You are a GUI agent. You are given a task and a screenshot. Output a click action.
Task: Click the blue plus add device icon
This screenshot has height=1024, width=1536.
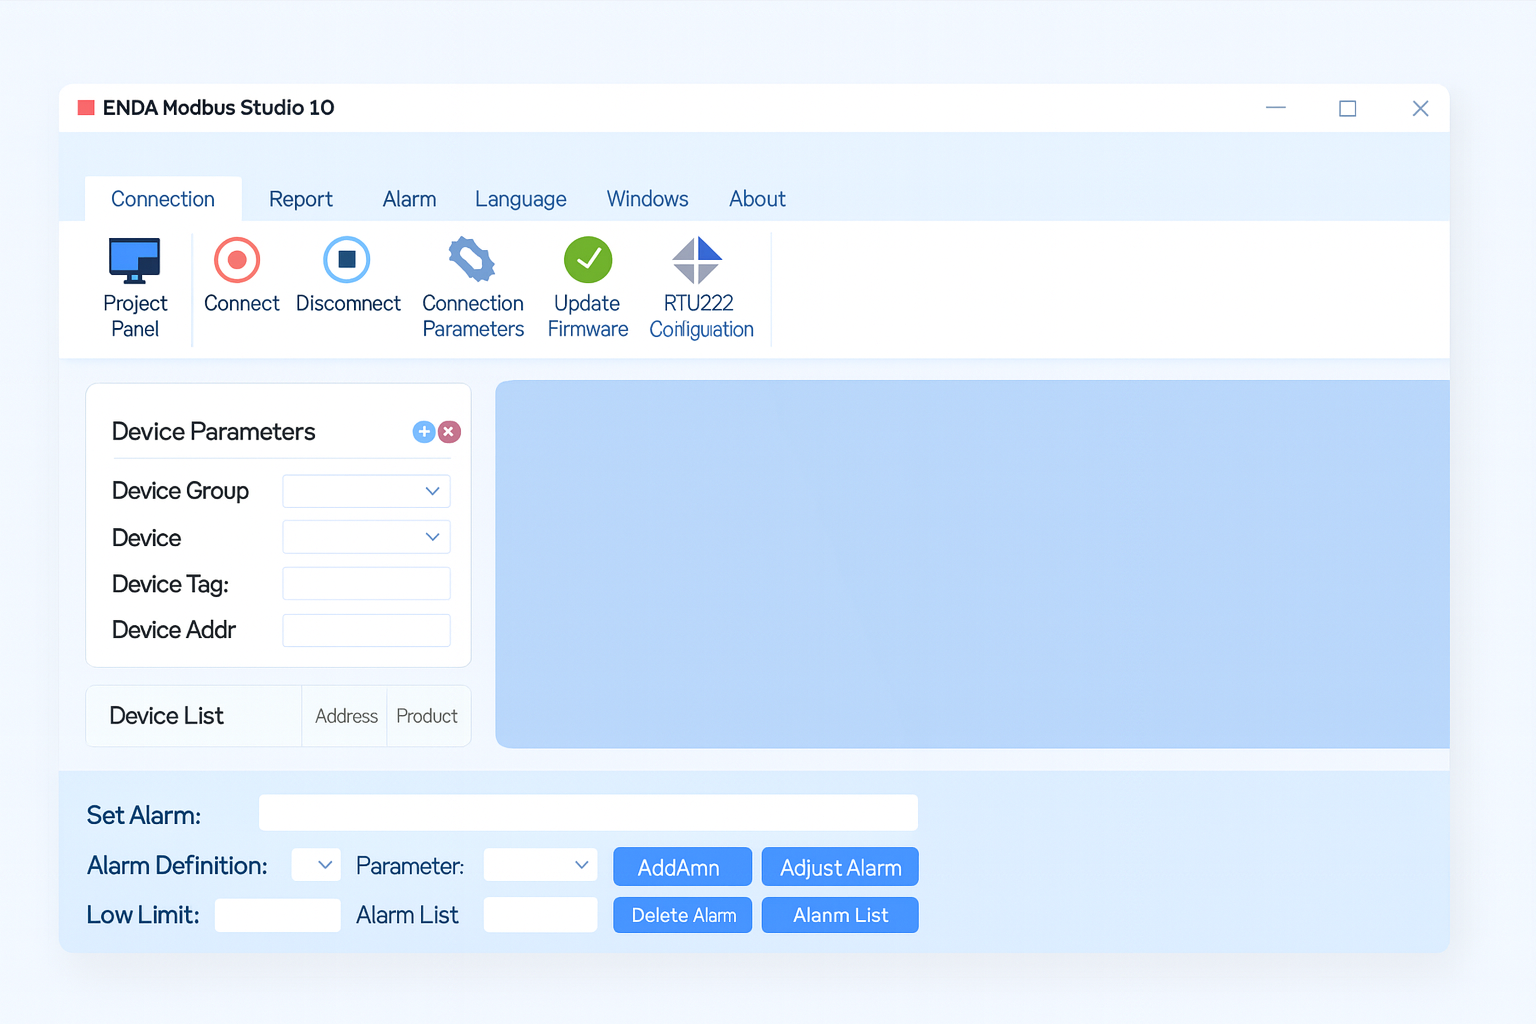(424, 432)
